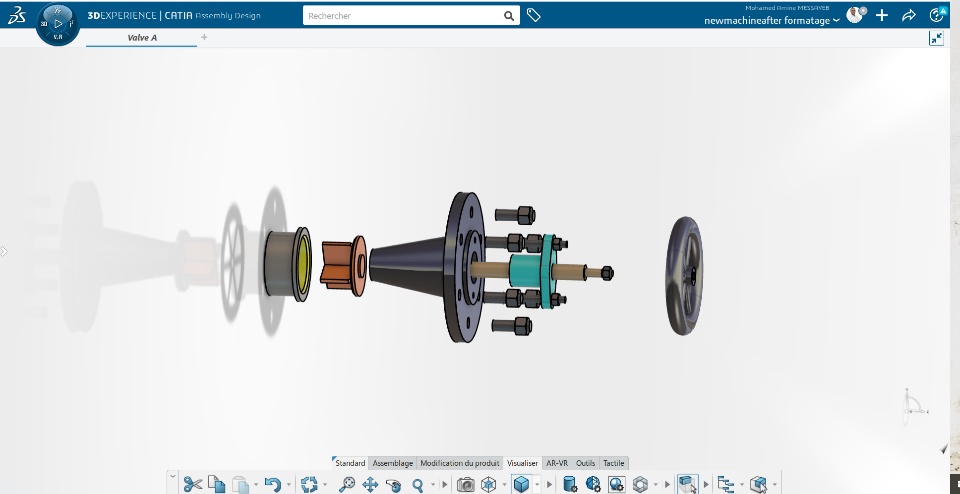The image size is (960, 494).
Task: Open the newmachineafter formatage workspace dropdown
Action: coord(771,21)
